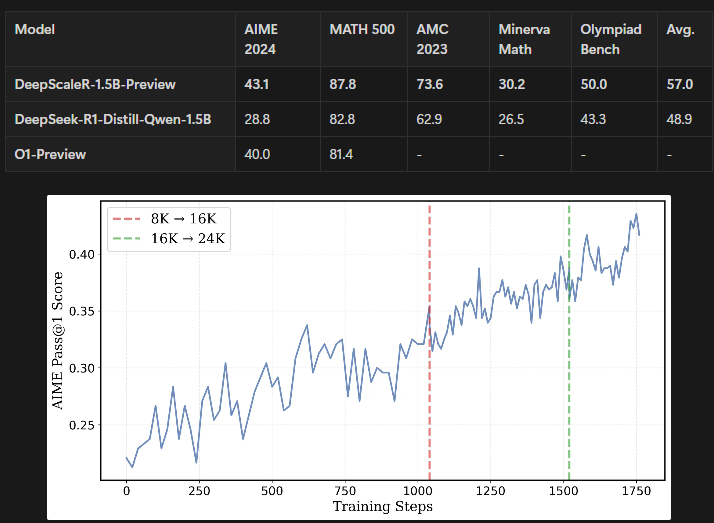Click the 1000 x-axis tick label
Viewport: 714px width, 523px height.
point(418,491)
